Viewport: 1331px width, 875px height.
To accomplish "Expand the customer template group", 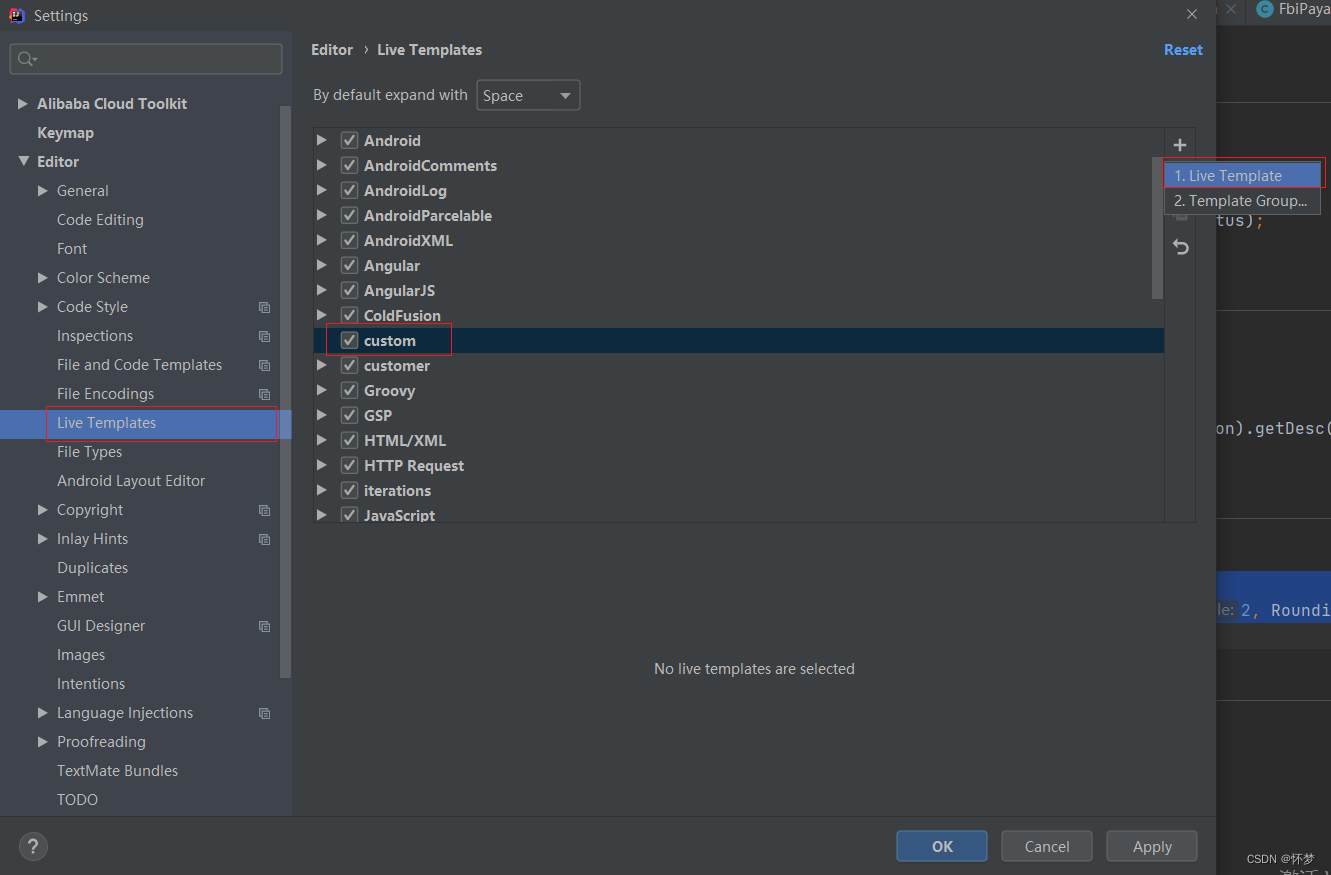I will pyautogui.click(x=322, y=365).
